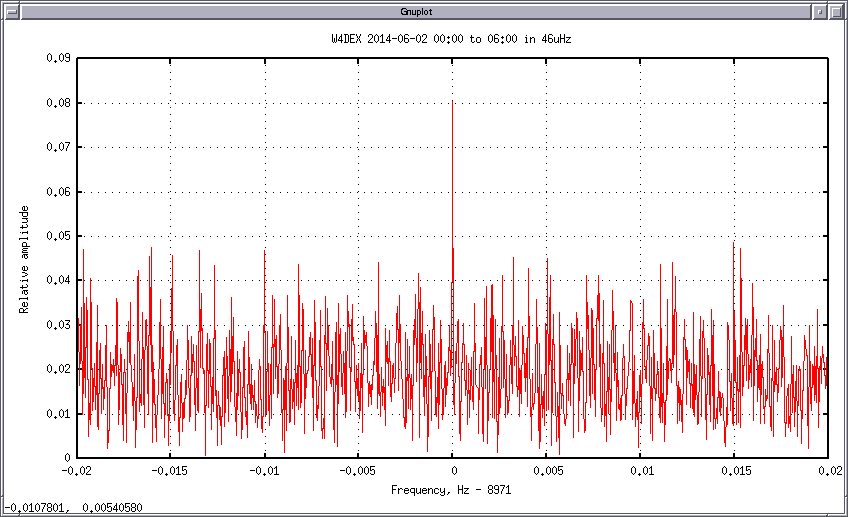The height and width of the screenshot is (517, 848).
Task: Open the window menu button in title bar
Action: (10, 10)
